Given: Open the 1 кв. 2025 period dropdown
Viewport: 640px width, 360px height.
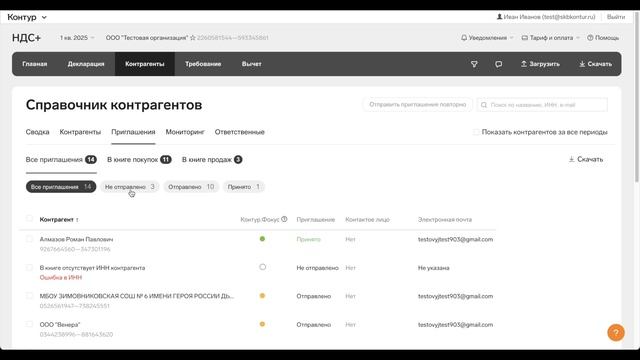Looking at the screenshot, I should [77, 38].
